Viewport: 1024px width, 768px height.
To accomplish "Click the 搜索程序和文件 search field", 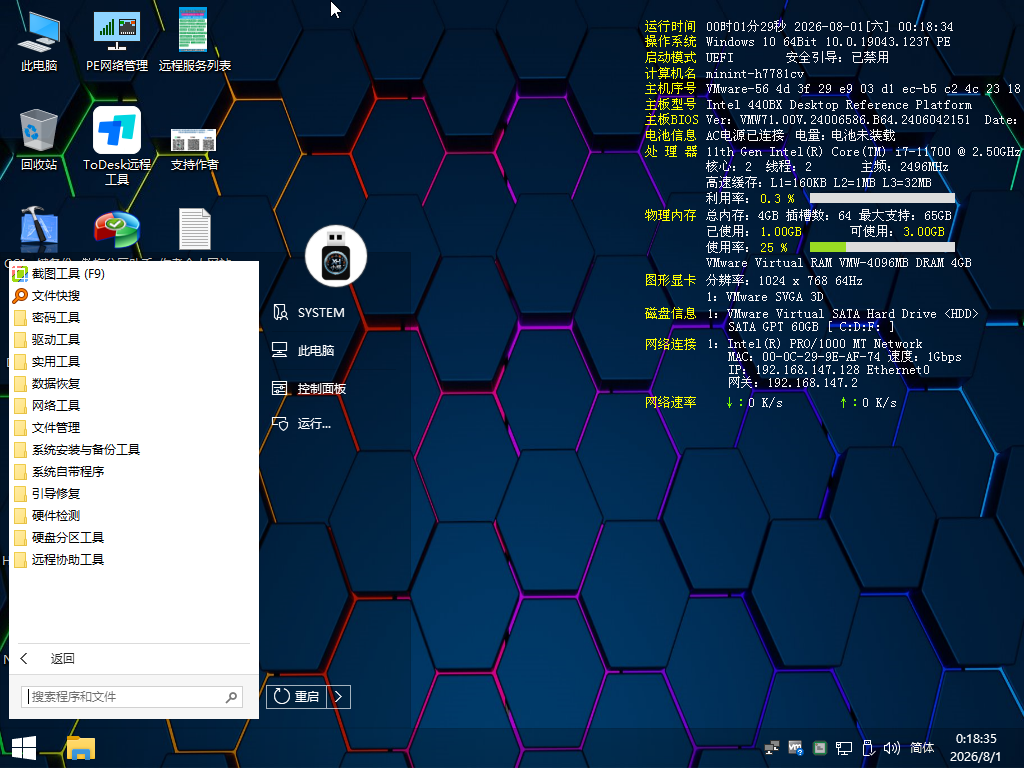I will (x=132, y=697).
